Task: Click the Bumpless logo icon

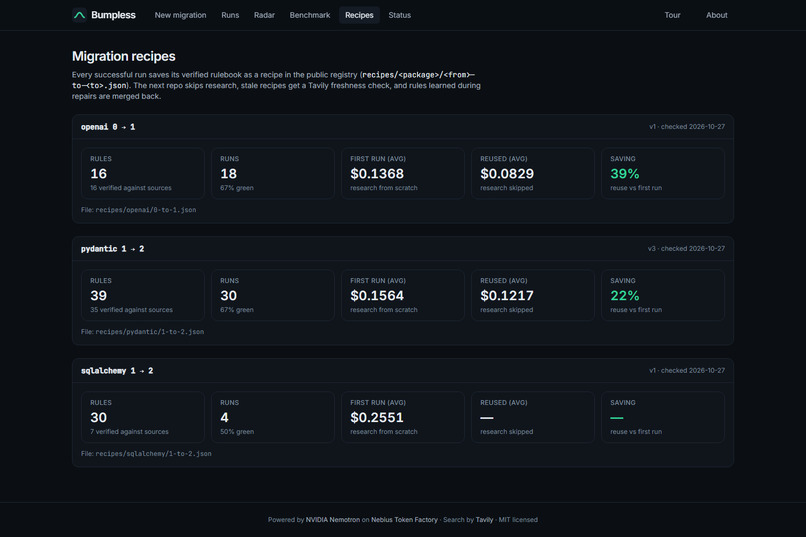Action: coord(79,15)
